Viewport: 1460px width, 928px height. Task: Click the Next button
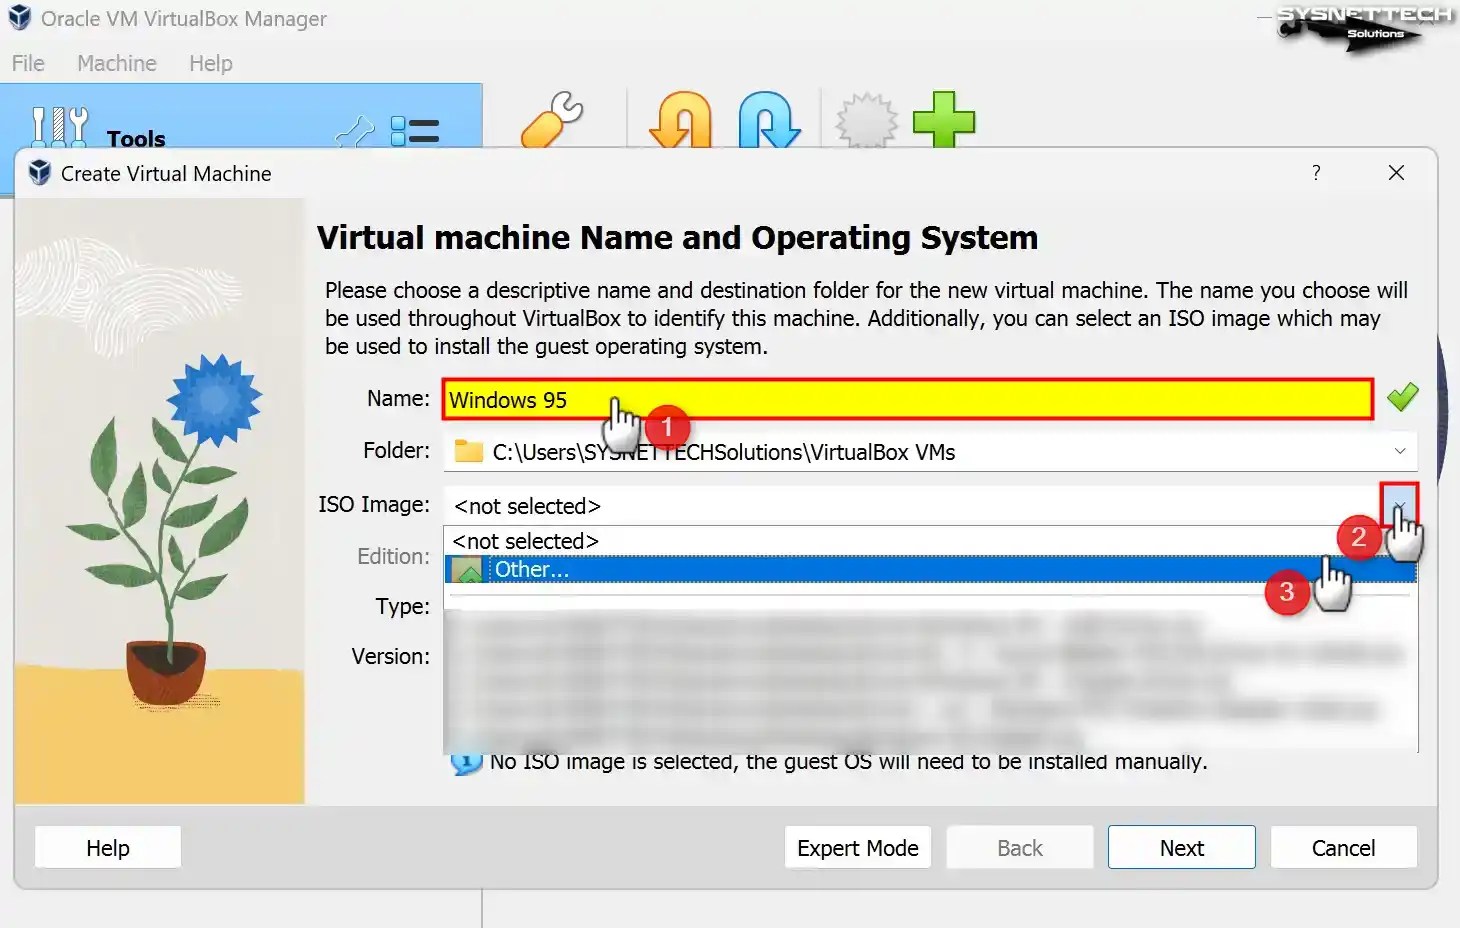point(1181,847)
